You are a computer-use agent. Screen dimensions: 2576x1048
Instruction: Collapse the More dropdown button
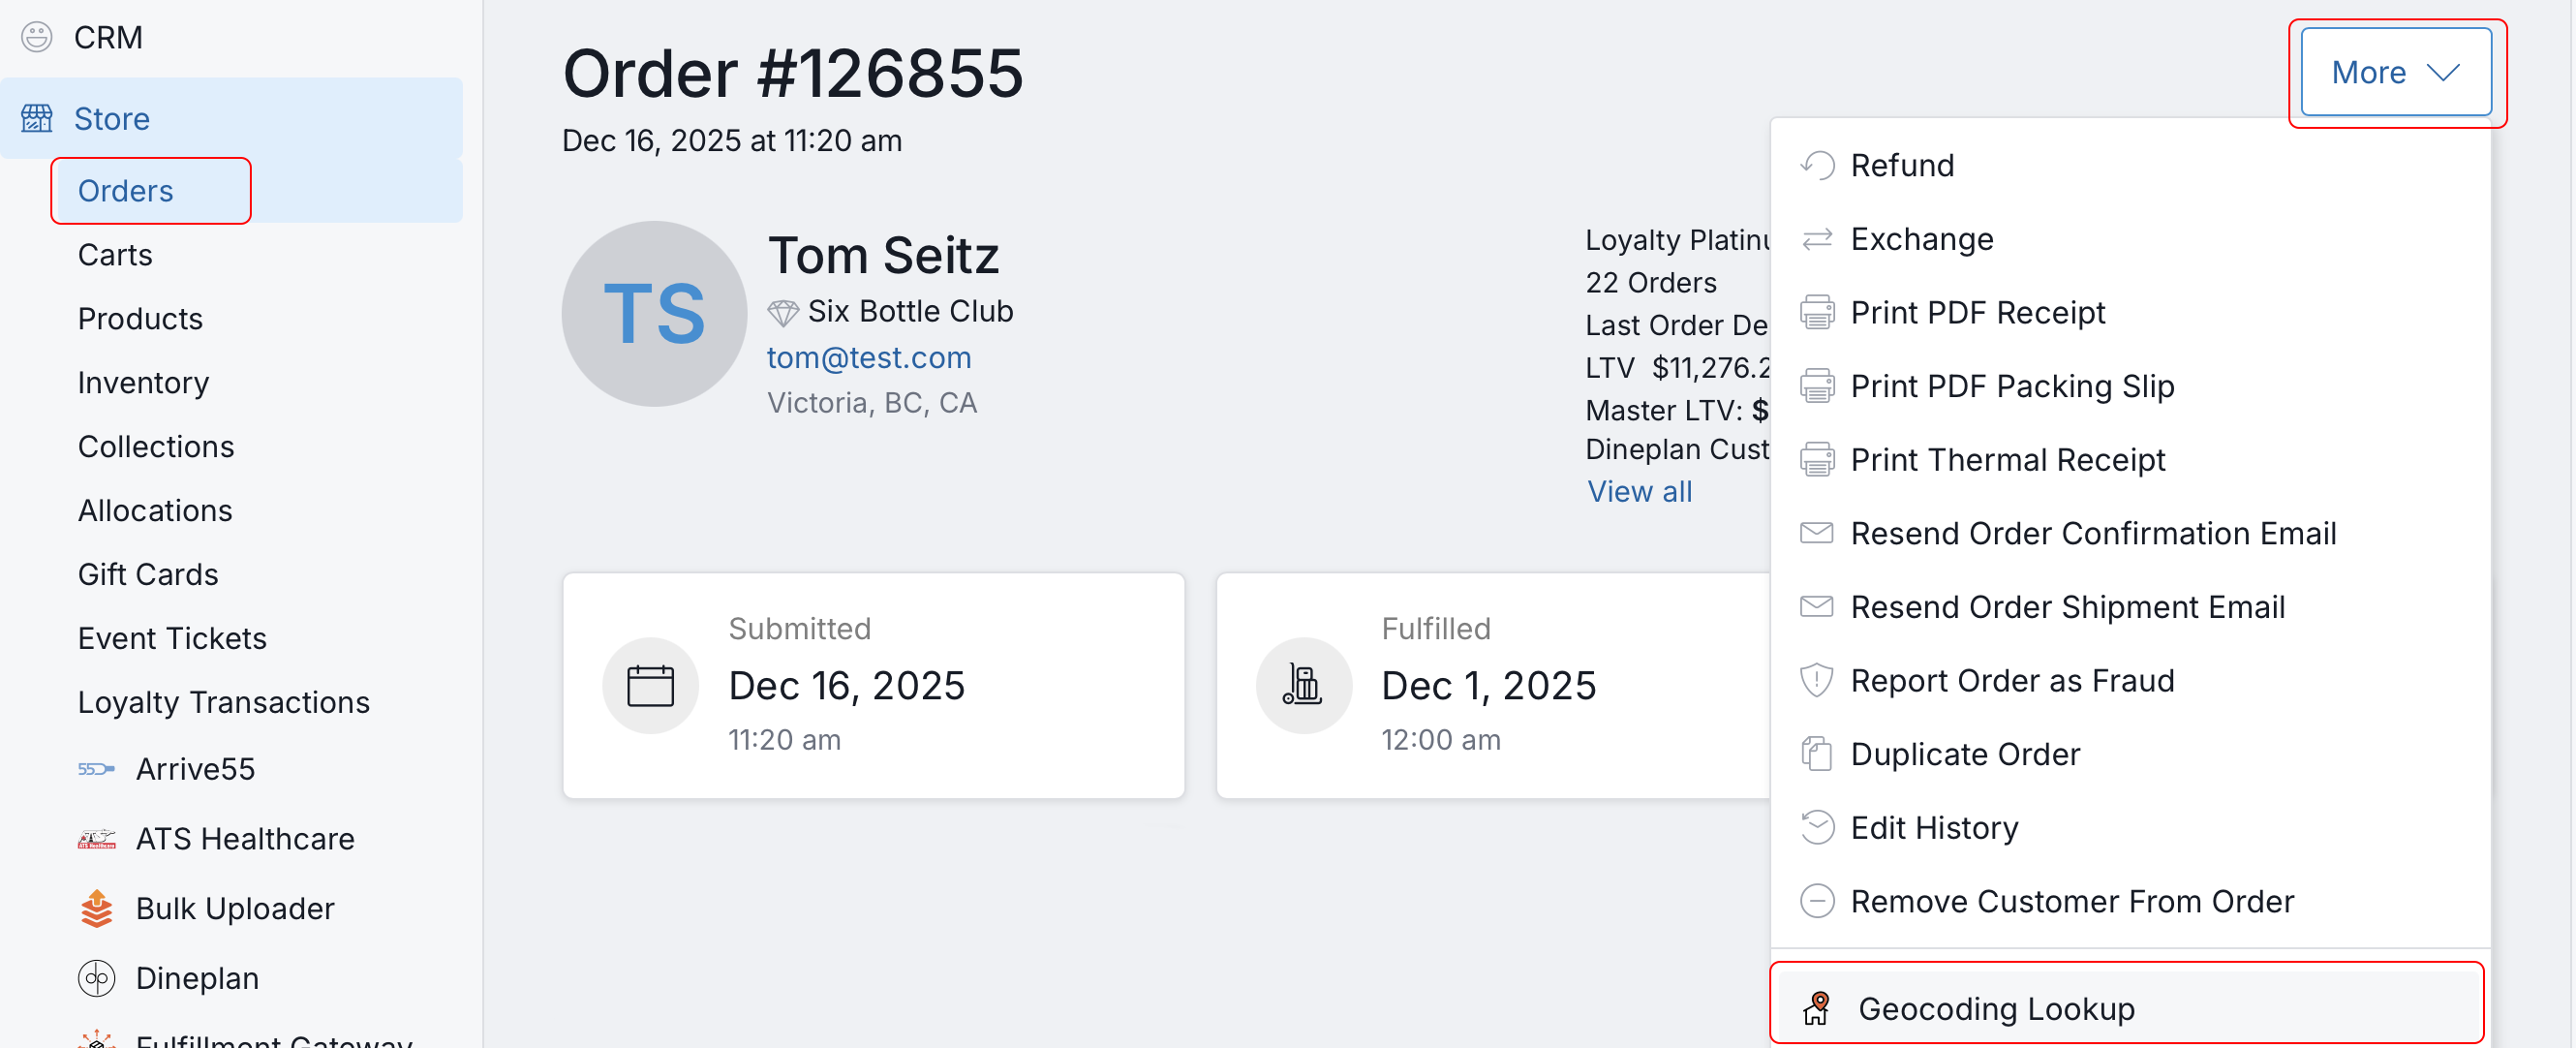tap(2395, 72)
